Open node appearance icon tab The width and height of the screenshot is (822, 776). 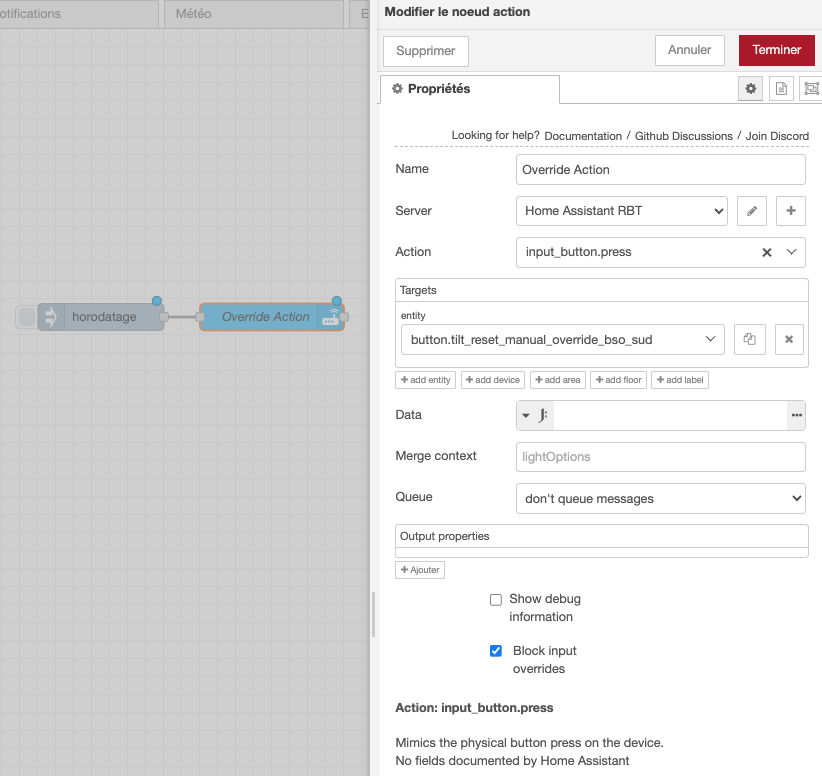pyautogui.click(x=810, y=89)
